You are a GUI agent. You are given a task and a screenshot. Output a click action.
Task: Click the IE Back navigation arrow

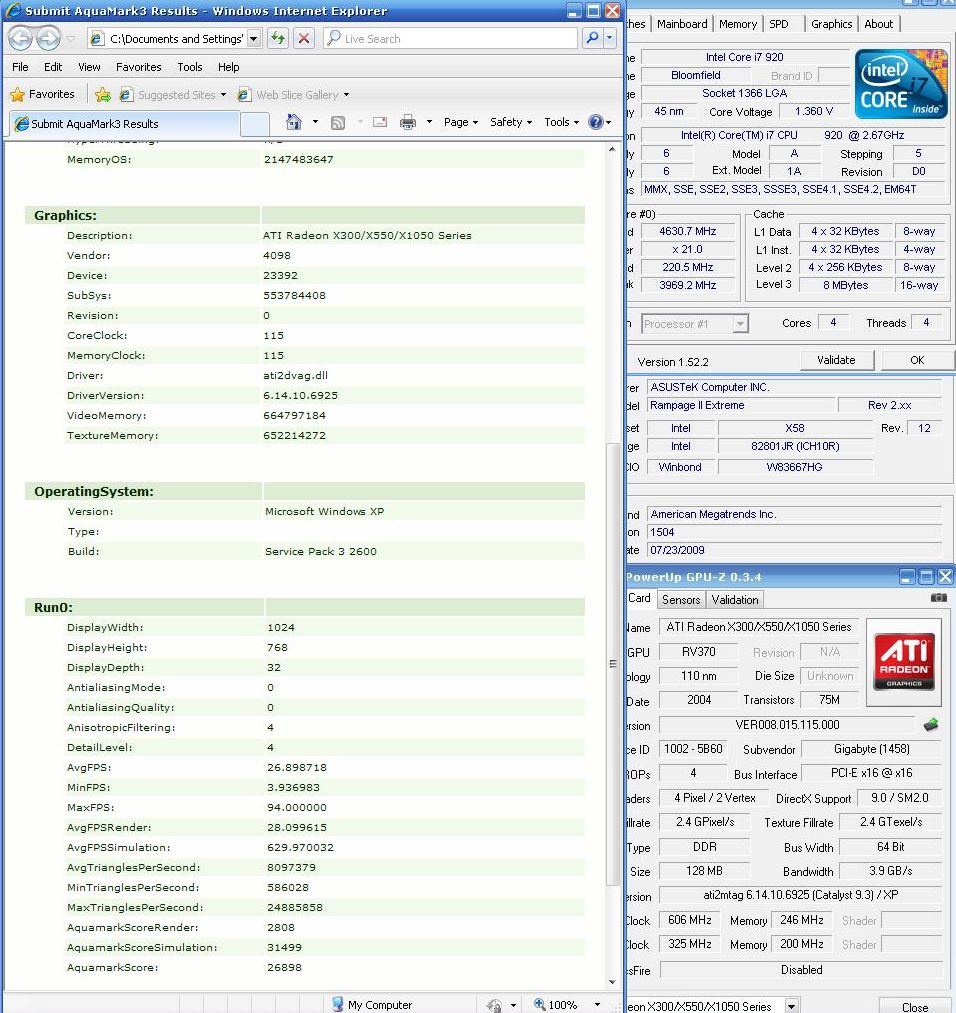[x=21, y=39]
